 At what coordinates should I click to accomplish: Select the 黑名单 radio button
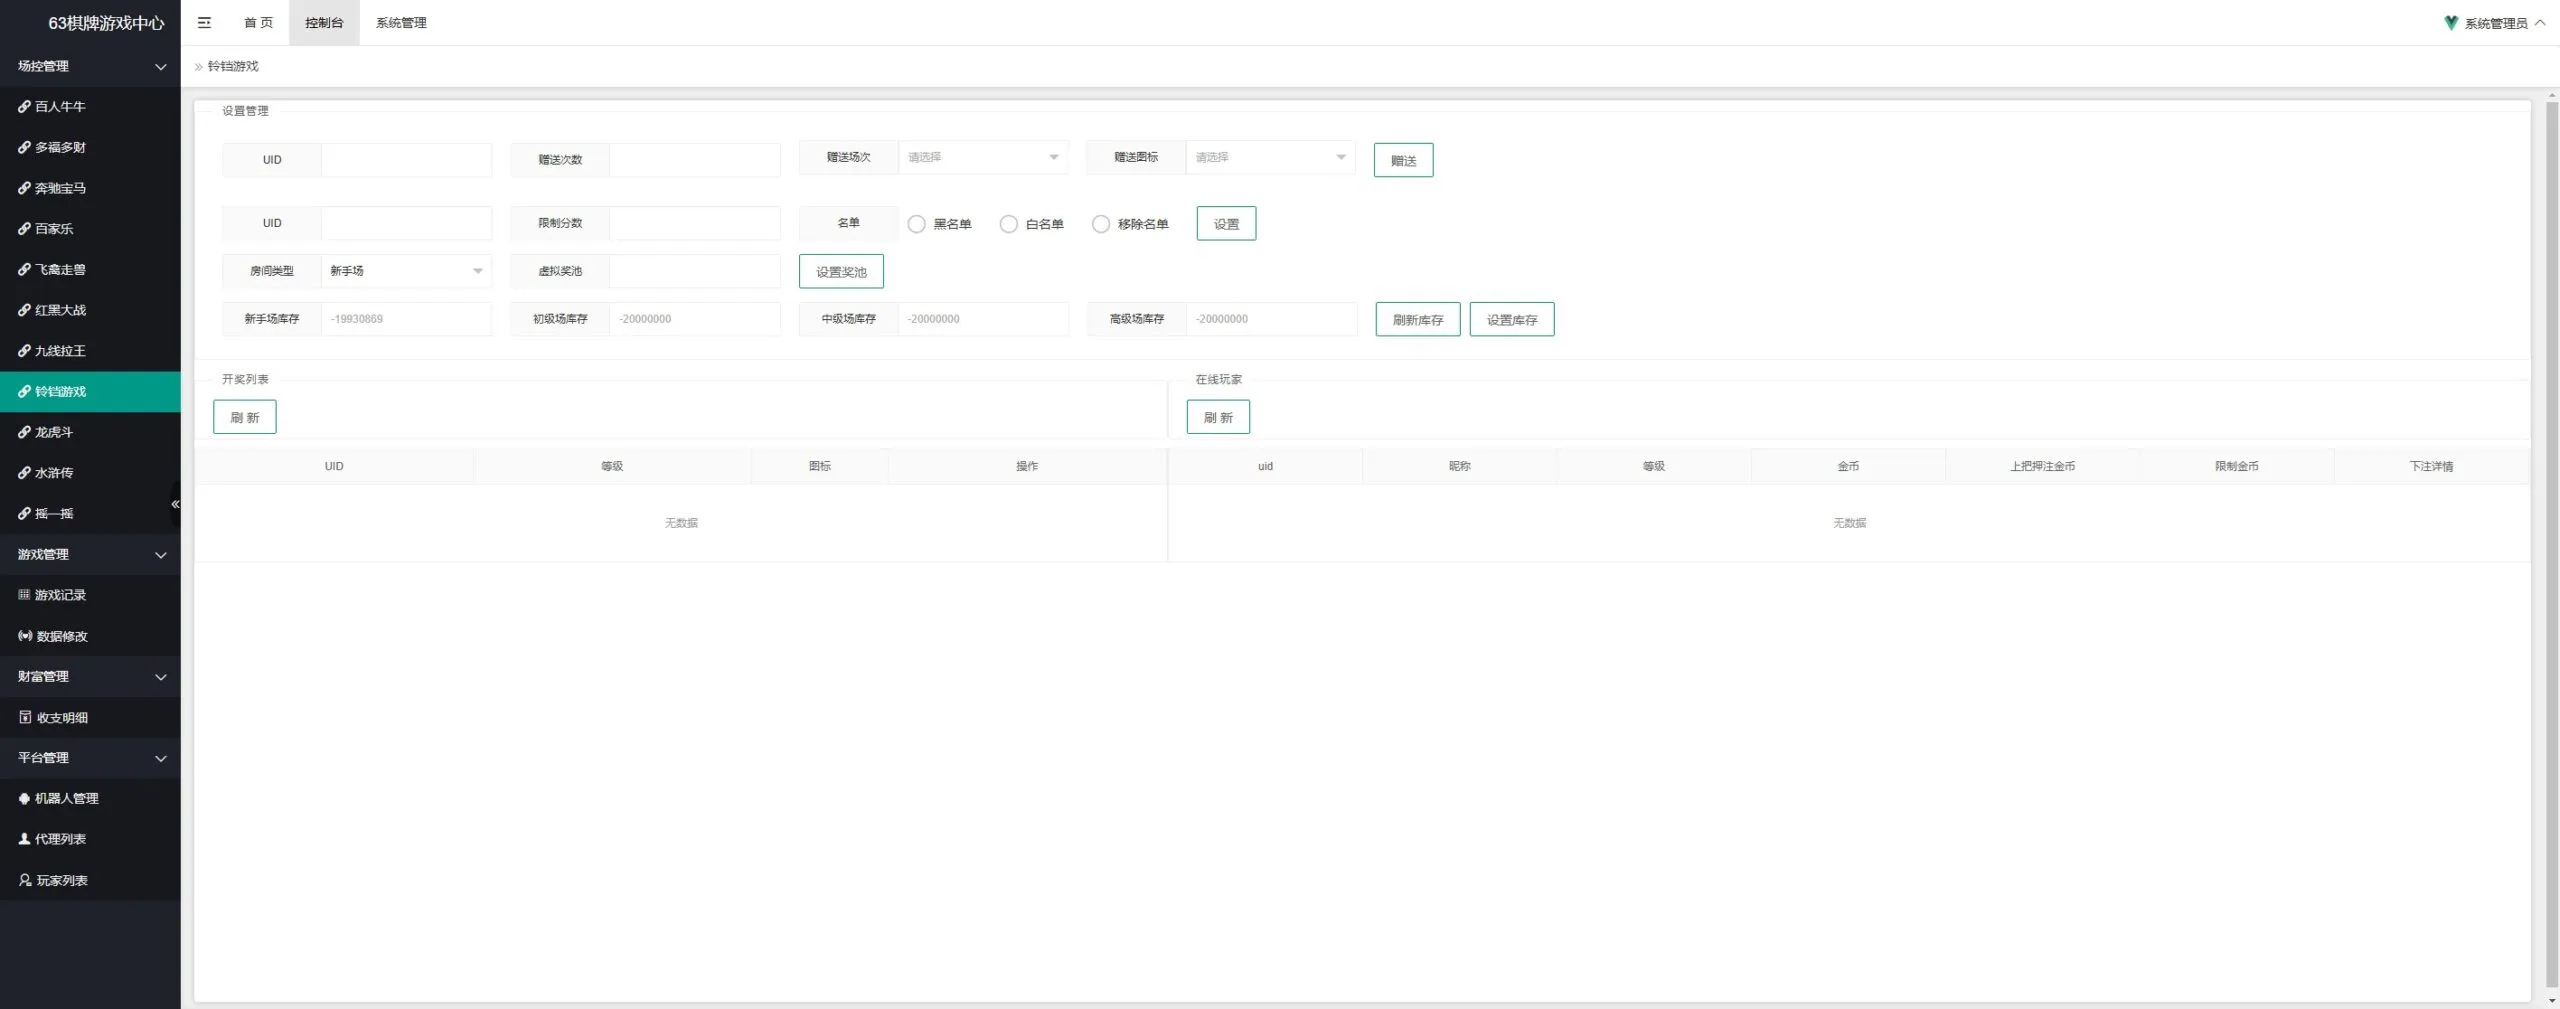pos(916,224)
